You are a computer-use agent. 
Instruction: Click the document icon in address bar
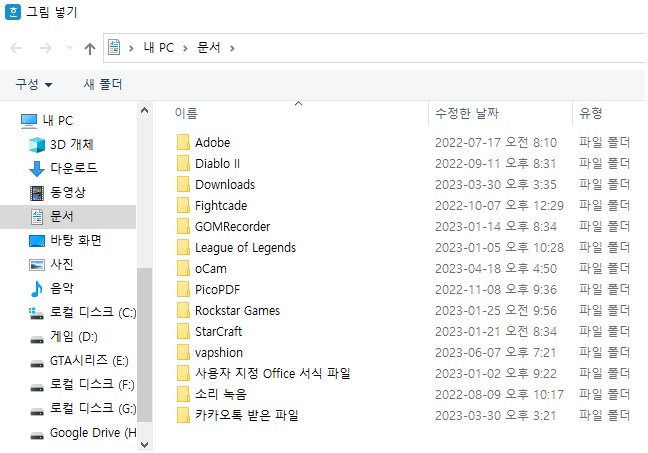(114, 48)
